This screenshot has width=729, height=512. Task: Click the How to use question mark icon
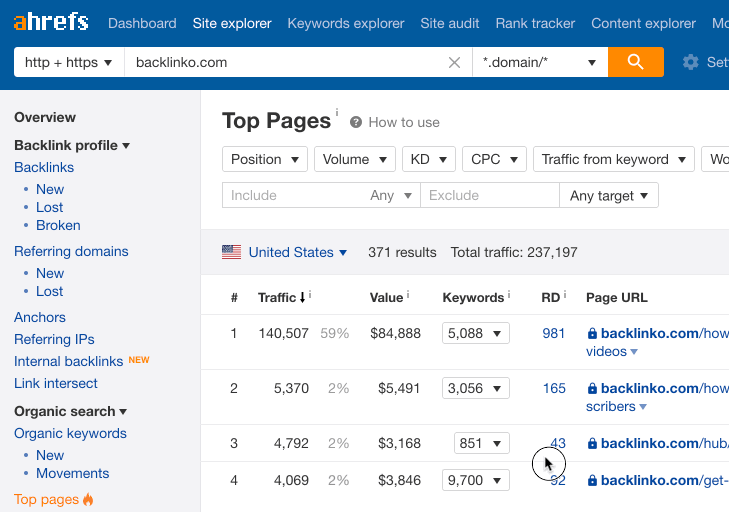[356, 122]
